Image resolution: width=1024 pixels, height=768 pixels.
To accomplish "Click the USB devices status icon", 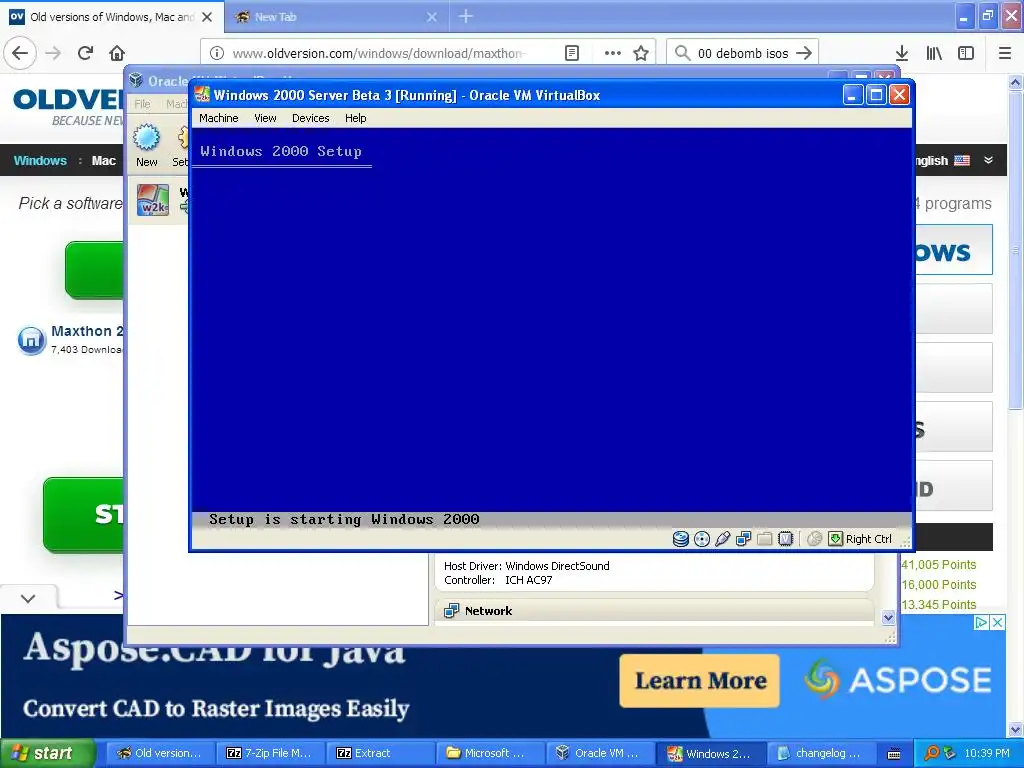I will (x=722, y=539).
